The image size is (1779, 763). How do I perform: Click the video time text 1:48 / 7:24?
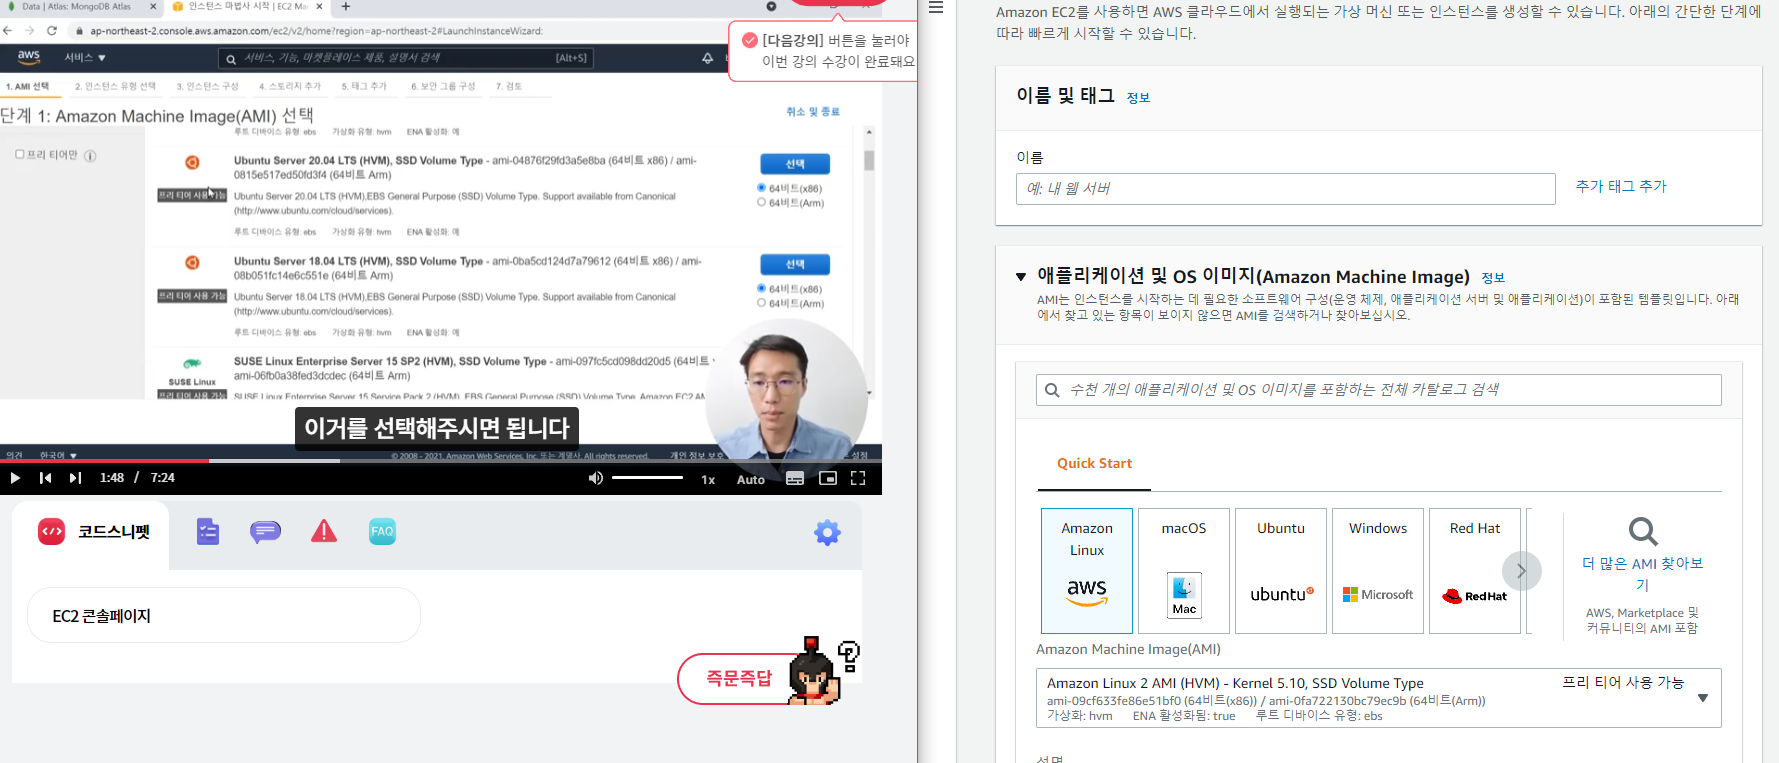[137, 478]
